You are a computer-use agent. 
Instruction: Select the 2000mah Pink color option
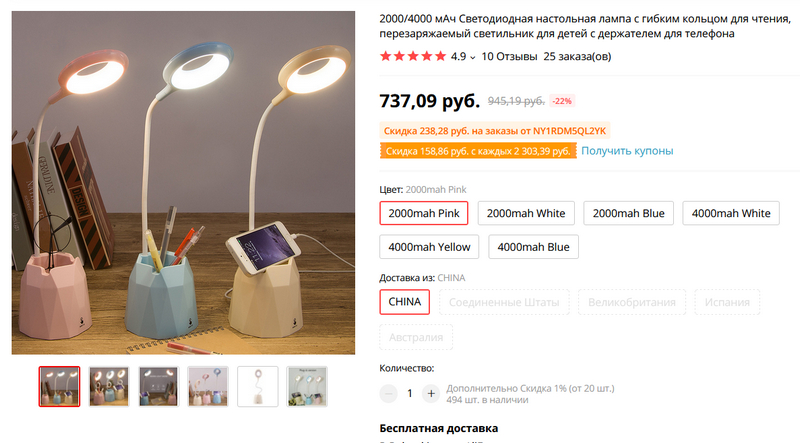423,213
